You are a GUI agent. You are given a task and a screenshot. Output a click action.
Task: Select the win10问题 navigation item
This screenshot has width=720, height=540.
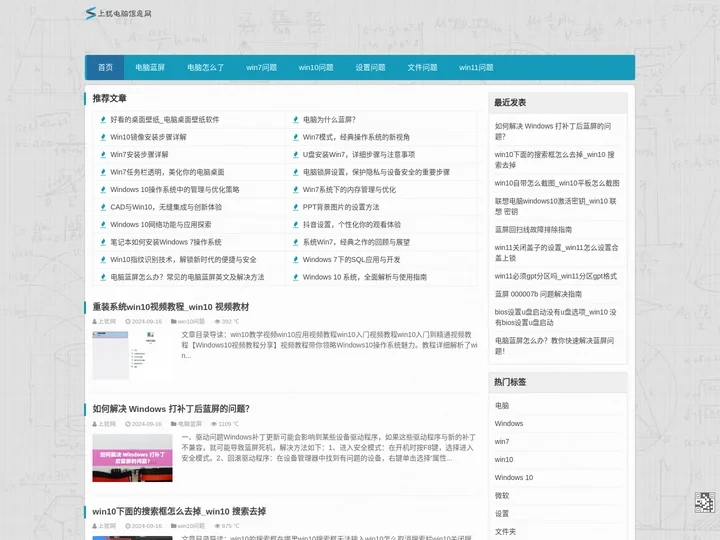(x=316, y=68)
